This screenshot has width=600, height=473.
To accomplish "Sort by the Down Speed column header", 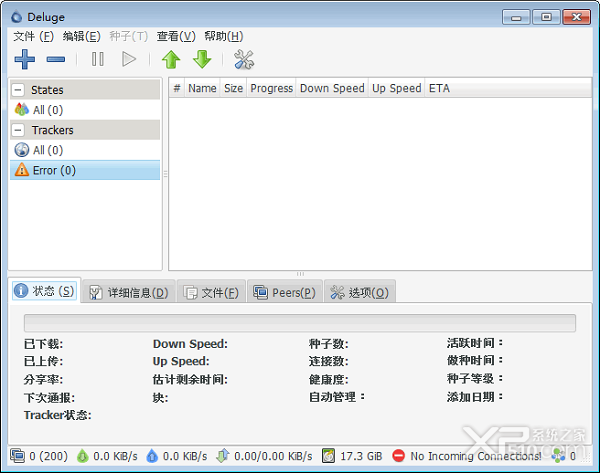I will 332,88.
